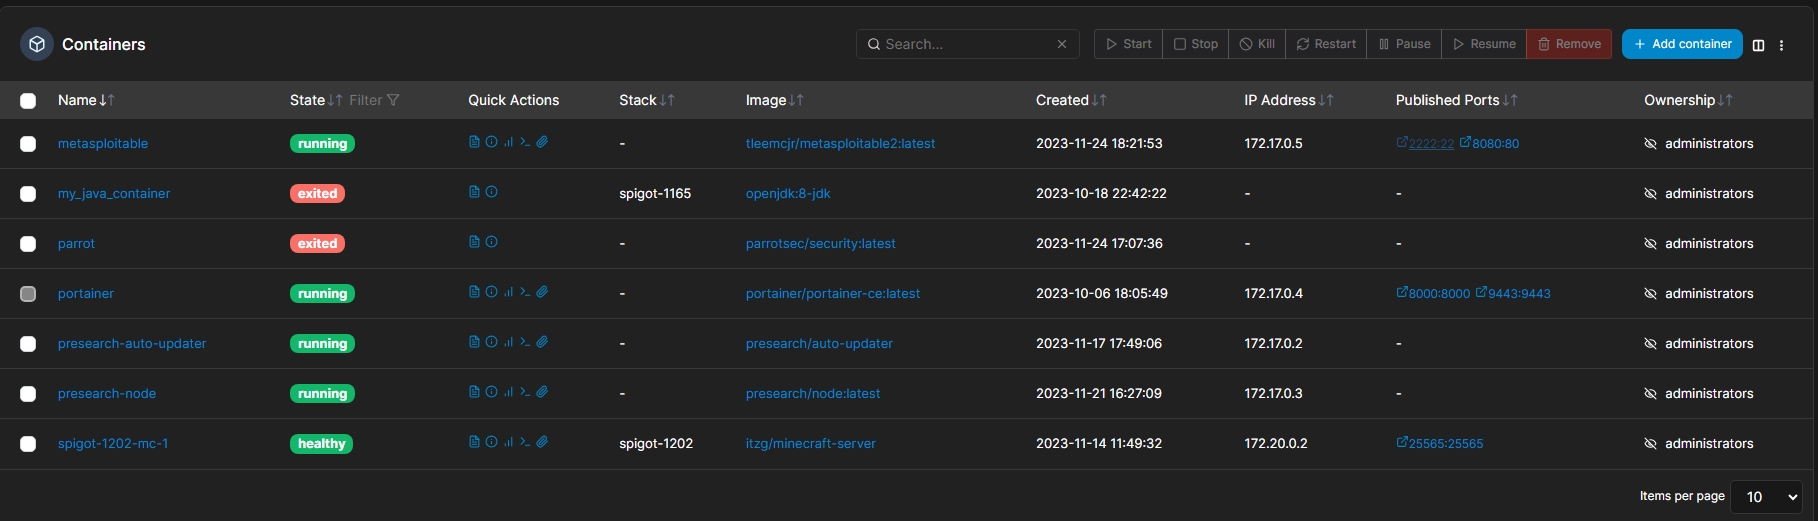
Task: Open the three-dot table settings menu
Action: (x=1781, y=45)
